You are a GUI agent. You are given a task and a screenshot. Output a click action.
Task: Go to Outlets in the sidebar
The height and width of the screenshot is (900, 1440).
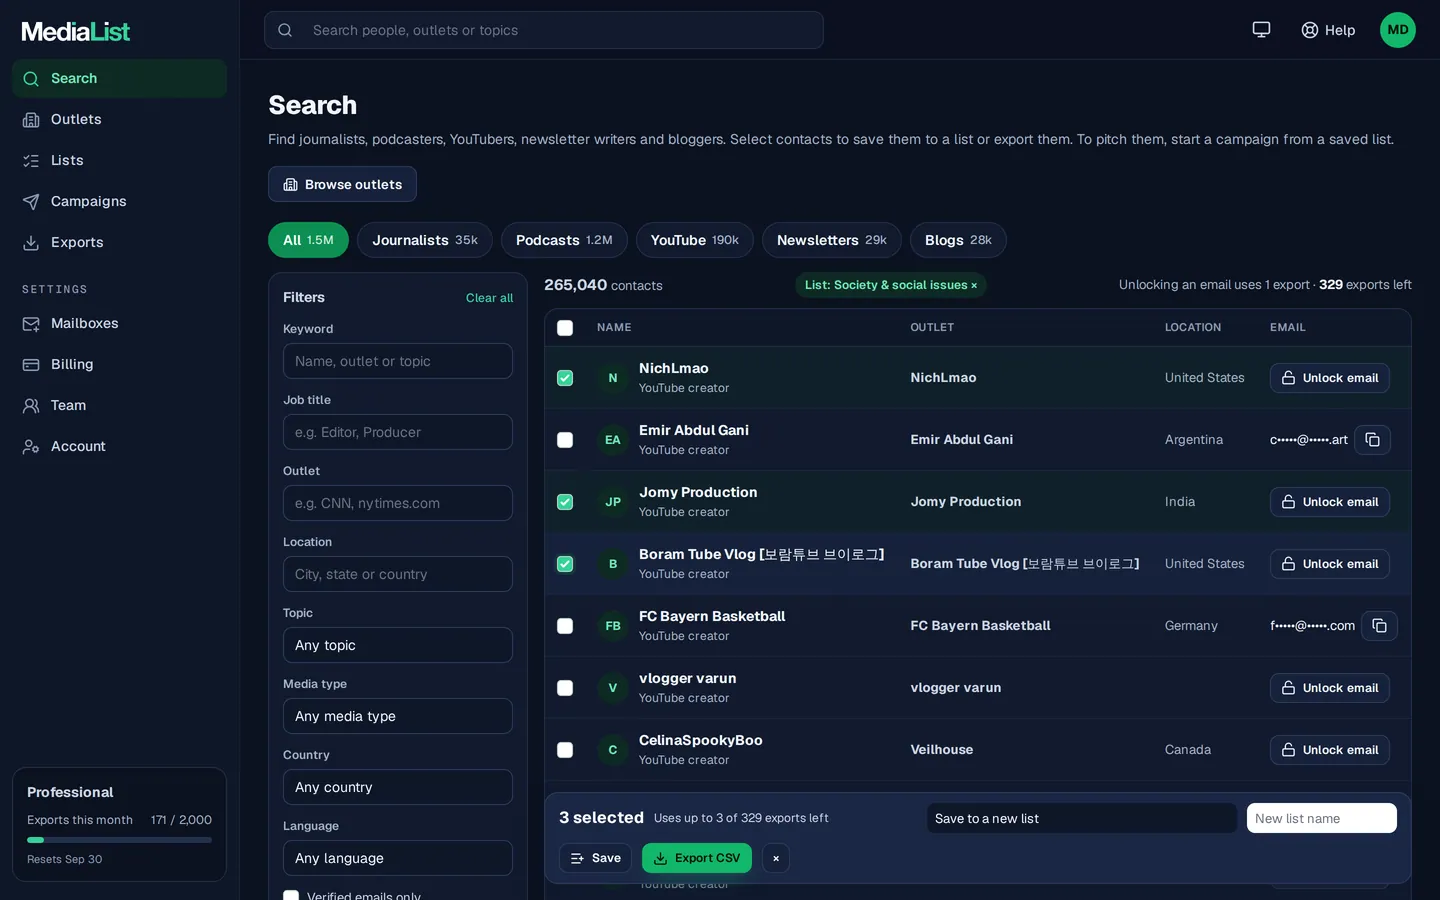point(119,119)
